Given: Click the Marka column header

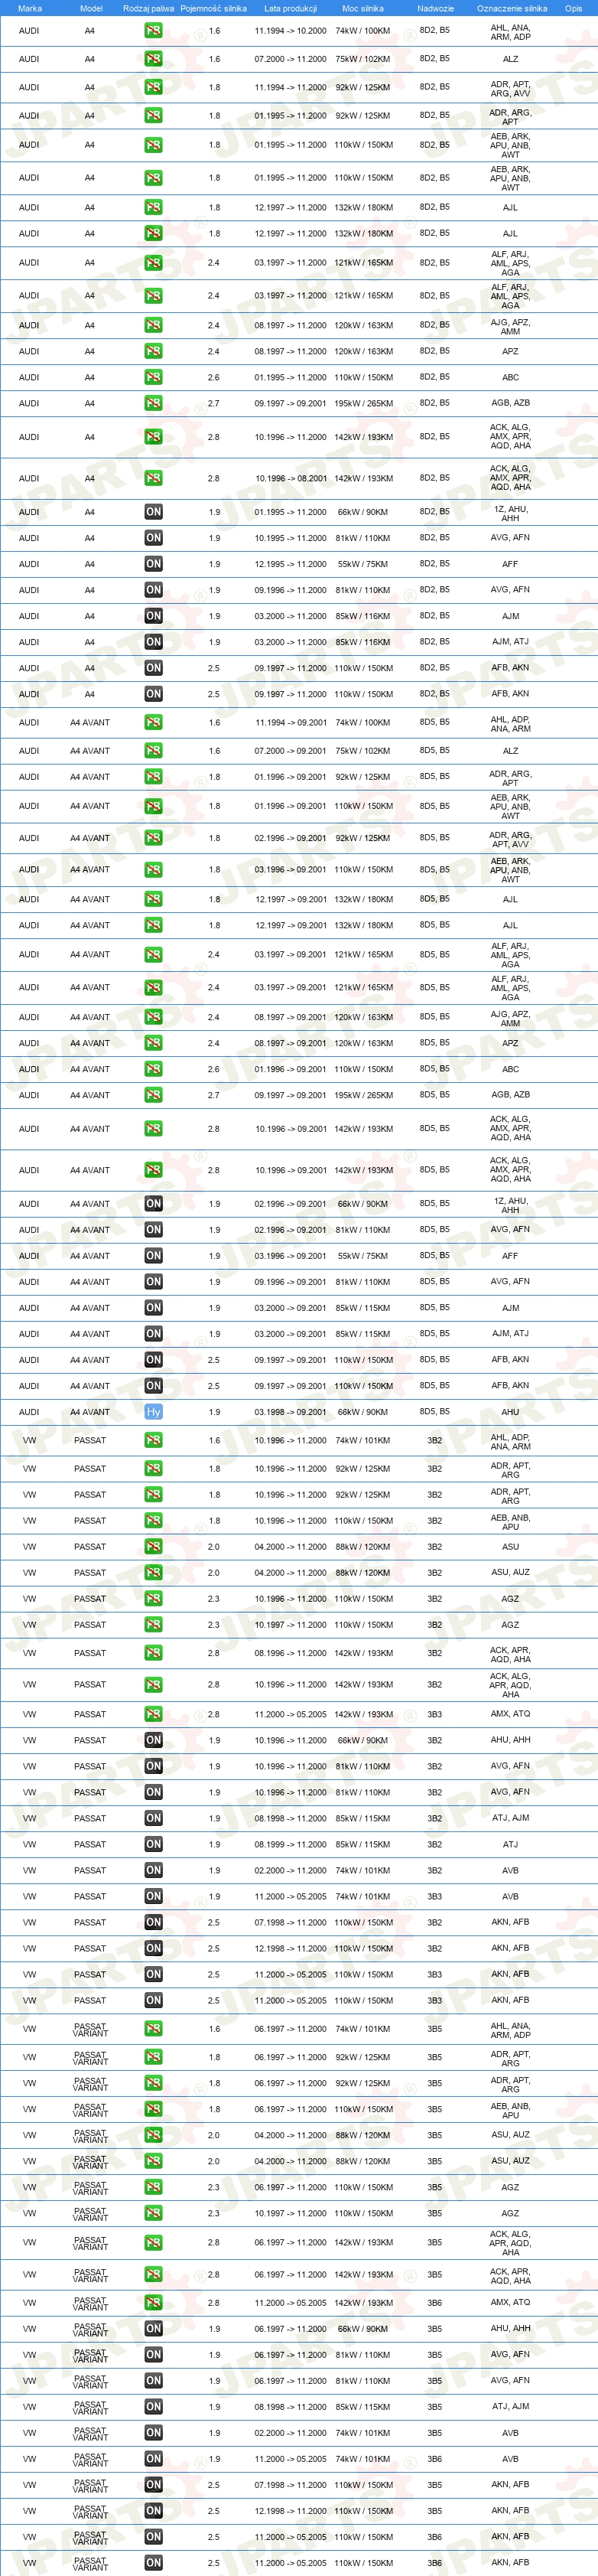Looking at the screenshot, I should pos(30,8).
